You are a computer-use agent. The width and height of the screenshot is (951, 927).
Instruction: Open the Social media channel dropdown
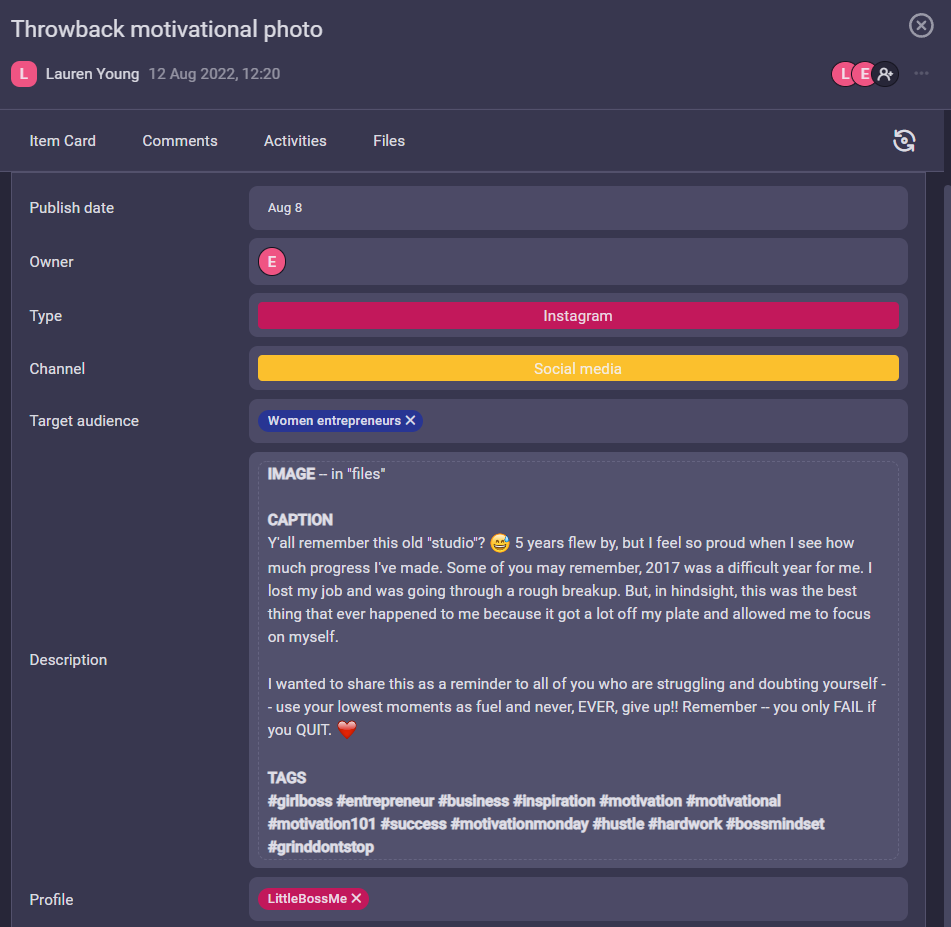click(x=578, y=369)
